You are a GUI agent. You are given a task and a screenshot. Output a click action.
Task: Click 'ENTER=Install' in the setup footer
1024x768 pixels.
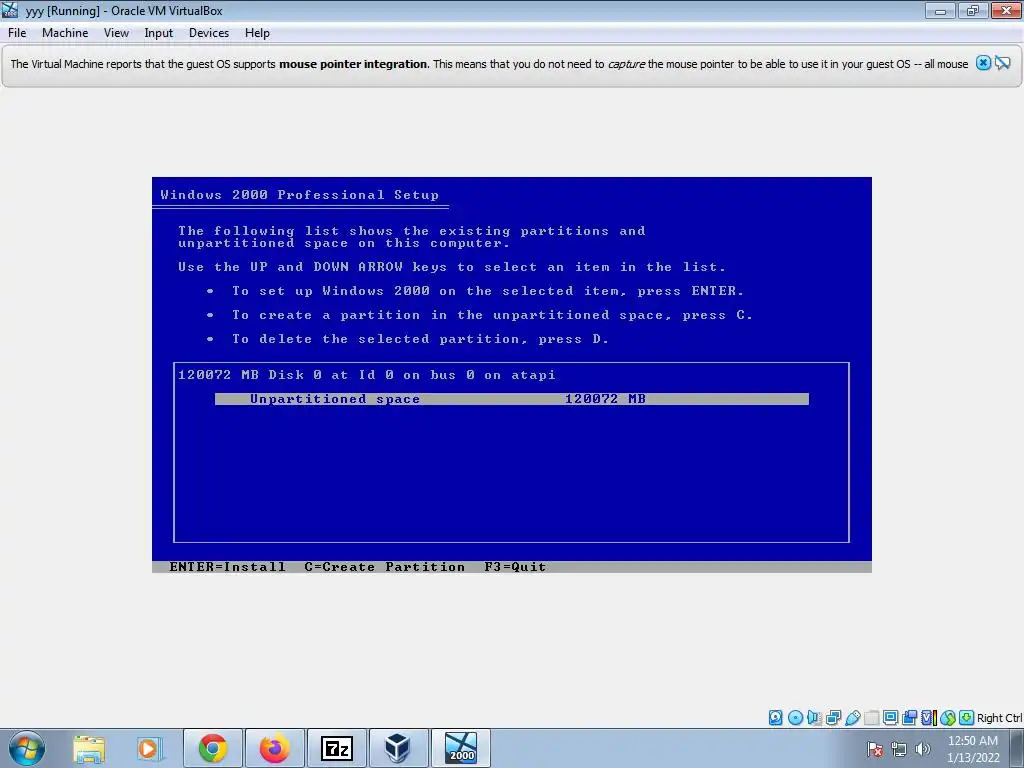[x=227, y=567]
